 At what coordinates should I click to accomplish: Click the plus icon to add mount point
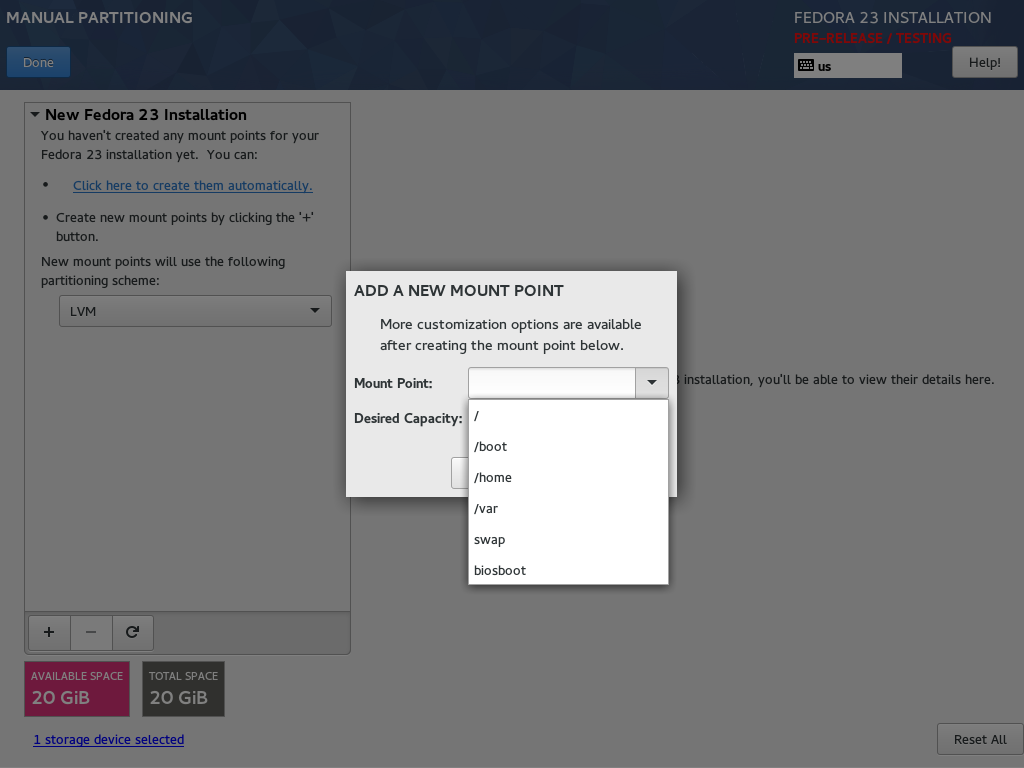click(x=49, y=632)
